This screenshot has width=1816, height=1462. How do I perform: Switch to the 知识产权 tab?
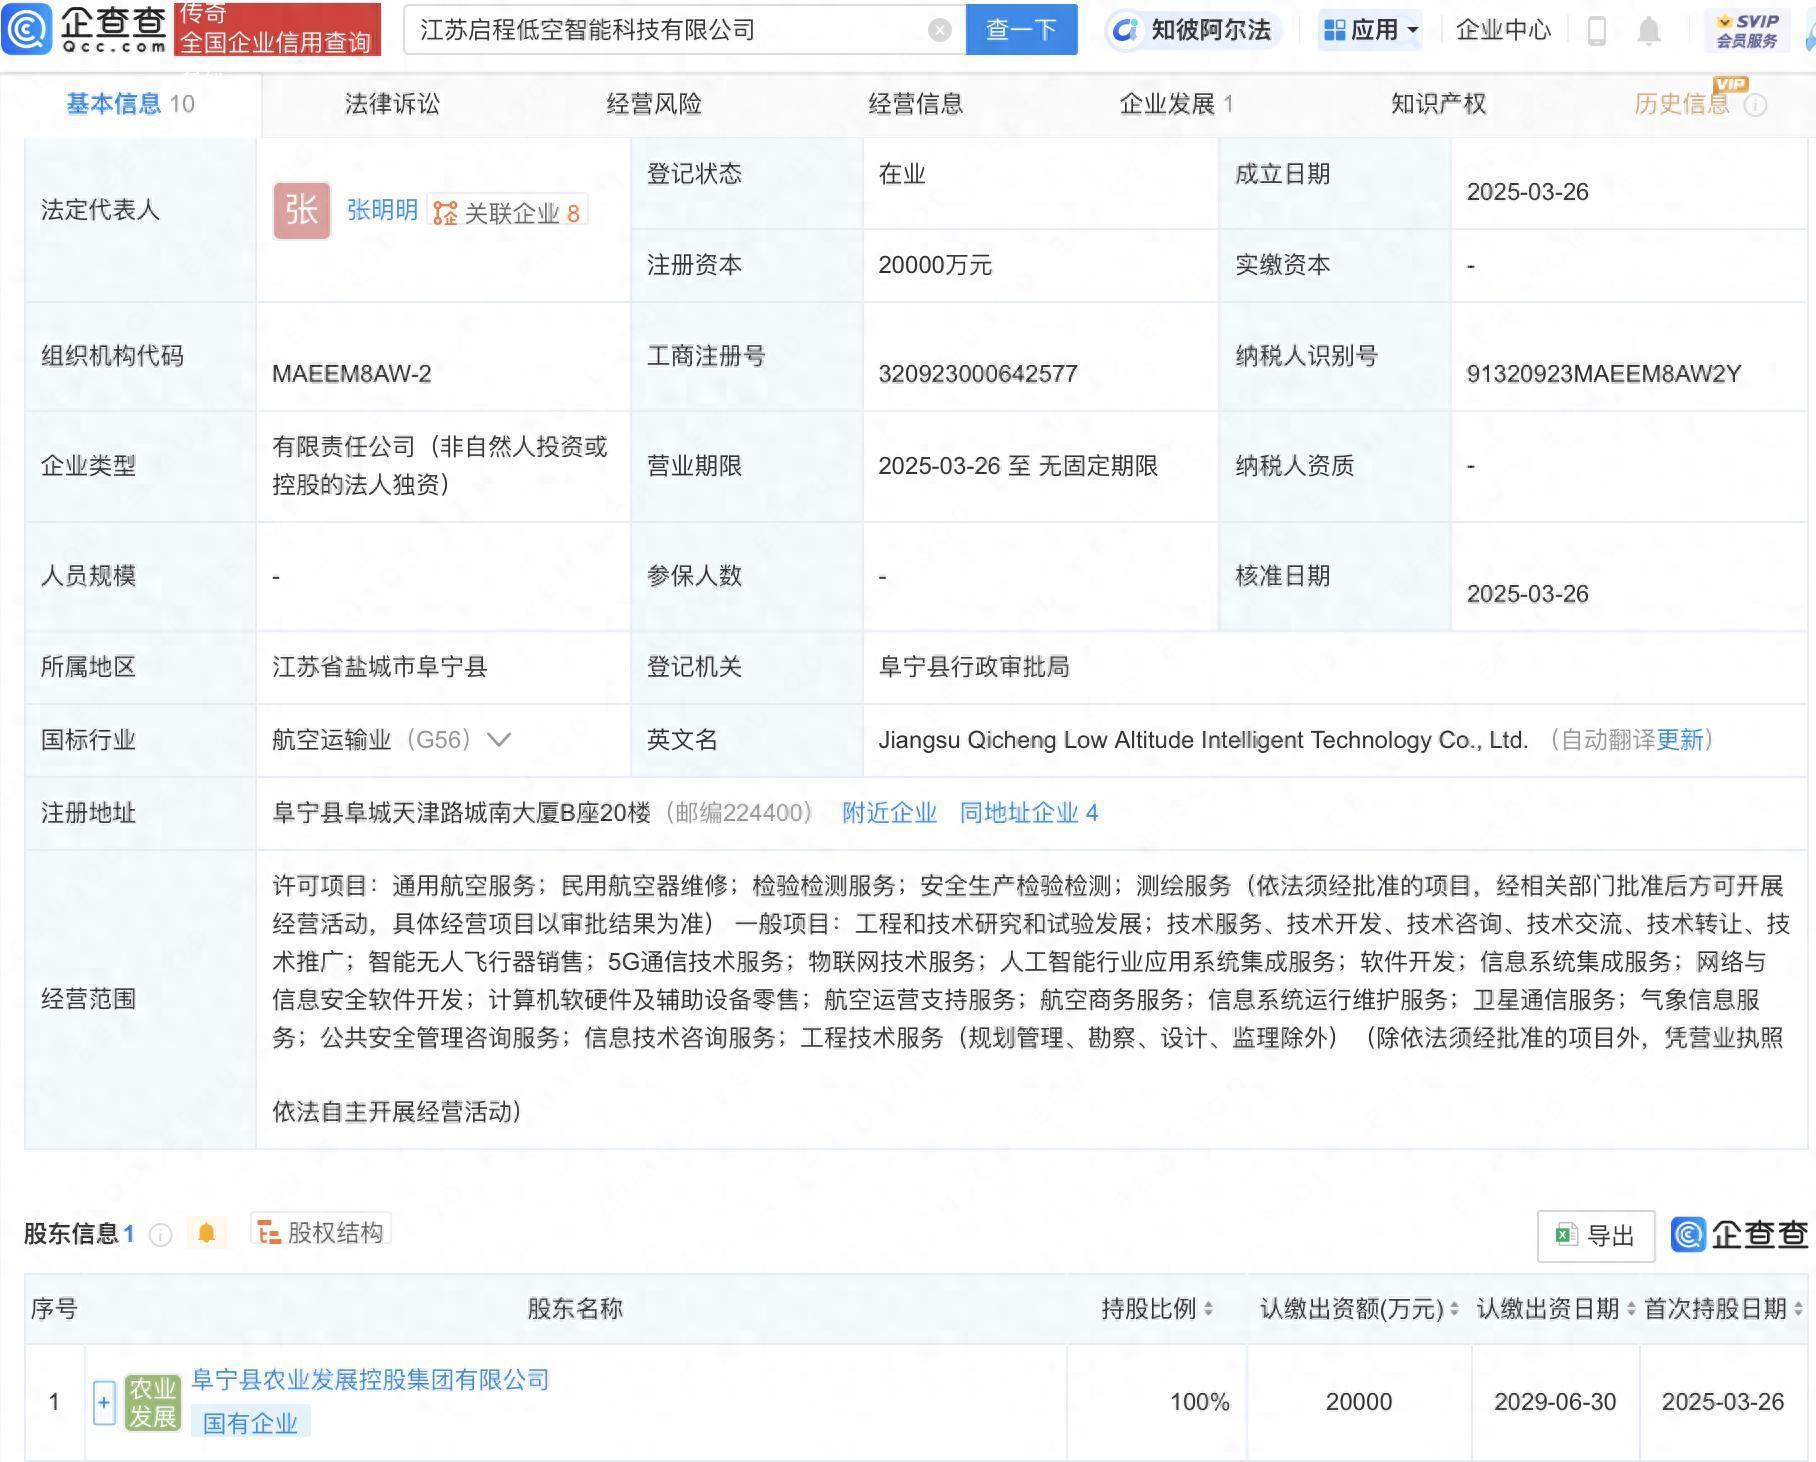1437,103
